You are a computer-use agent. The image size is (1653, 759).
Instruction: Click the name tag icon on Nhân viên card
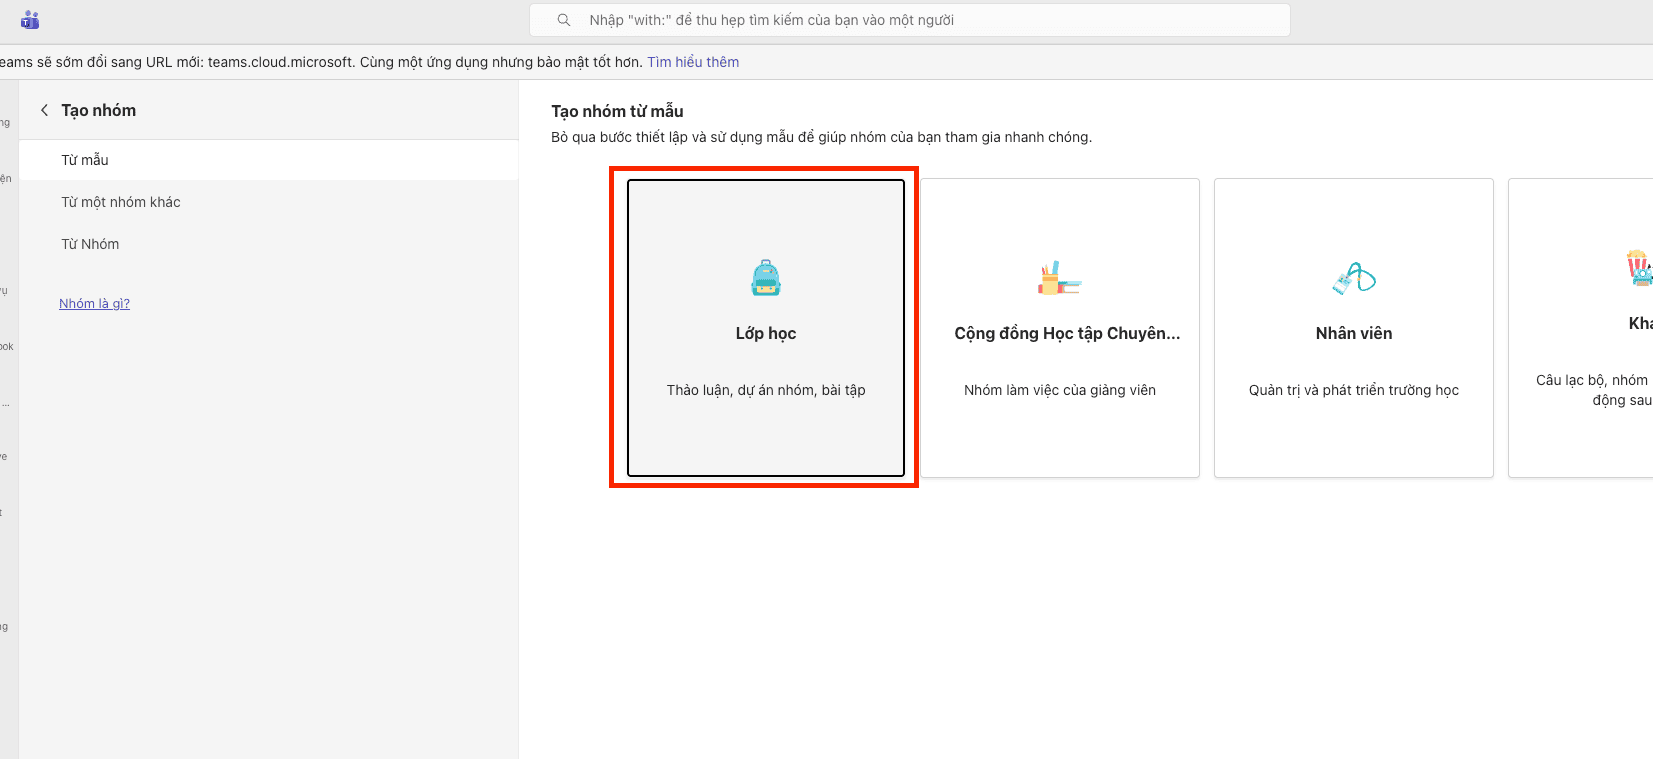click(1354, 278)
